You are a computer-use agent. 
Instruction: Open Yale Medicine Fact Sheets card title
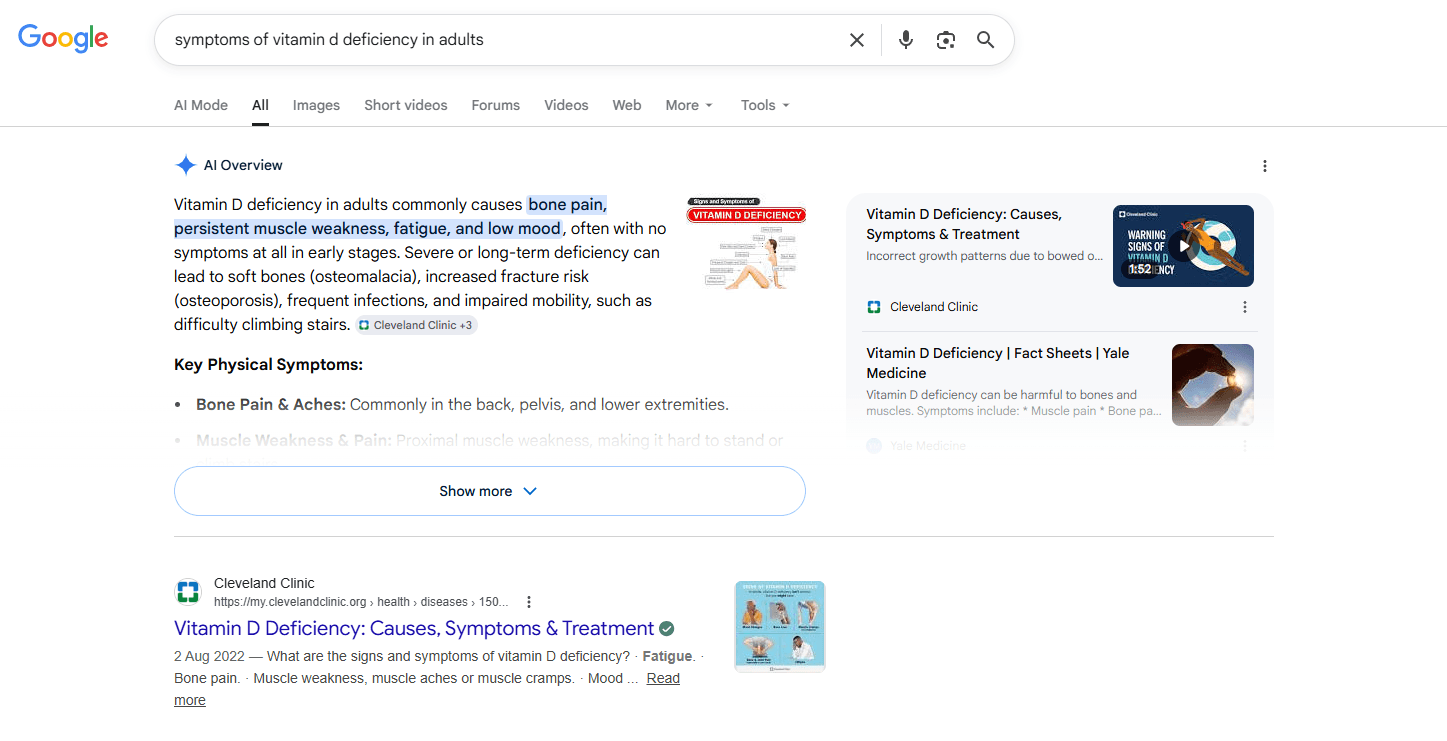click(998, 363)
